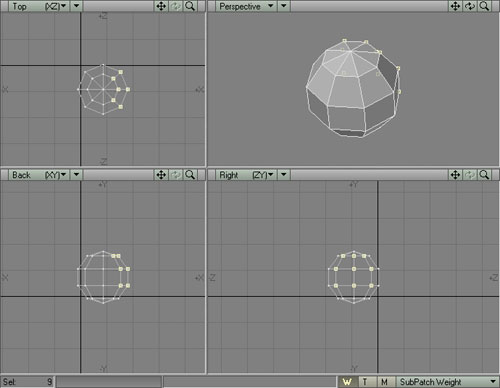Click the rotate icon in Right viewport

pos(470,175)
